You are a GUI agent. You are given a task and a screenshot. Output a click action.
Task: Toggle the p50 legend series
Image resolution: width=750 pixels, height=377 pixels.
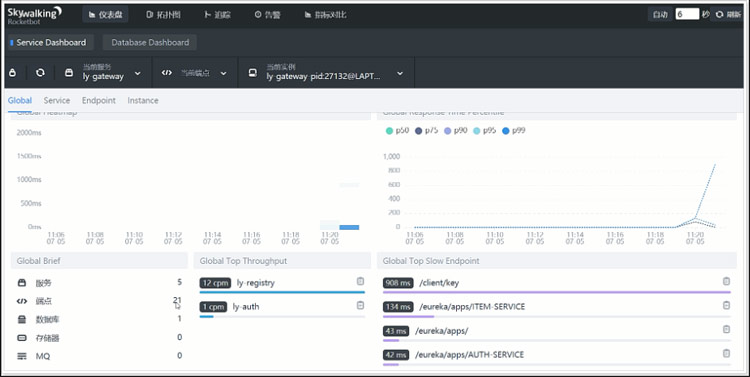pos(397,131)
